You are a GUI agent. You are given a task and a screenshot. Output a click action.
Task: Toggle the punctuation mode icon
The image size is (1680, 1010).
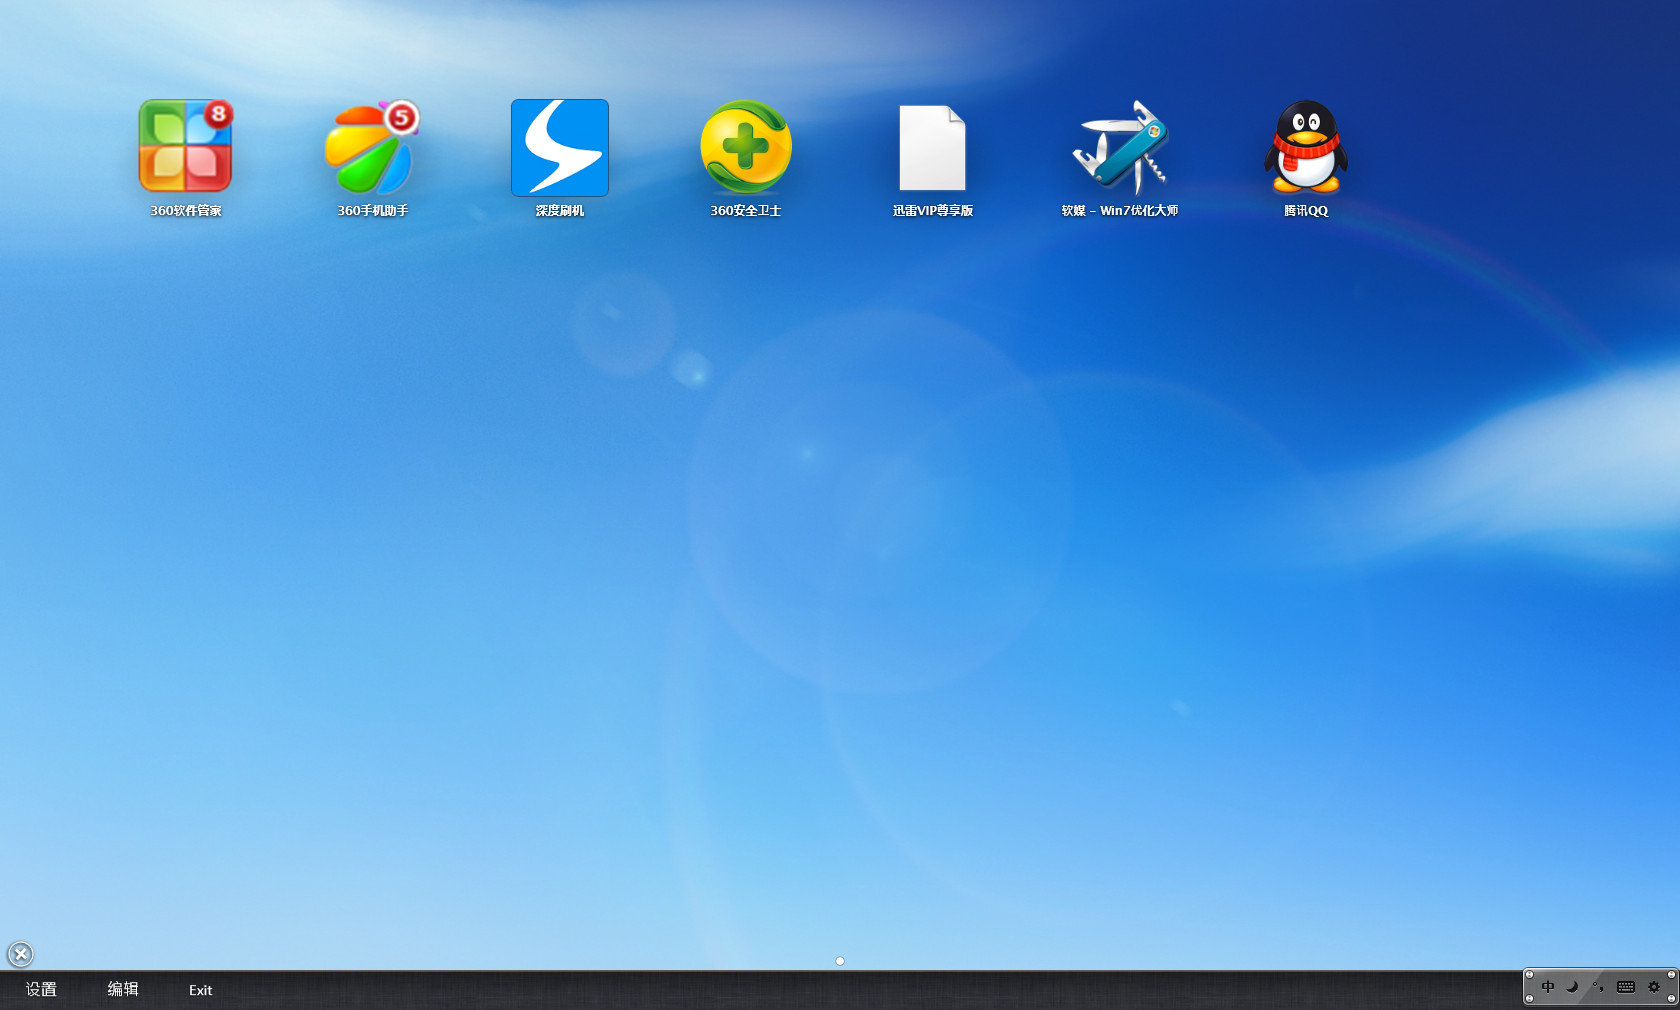[1598, 987]
